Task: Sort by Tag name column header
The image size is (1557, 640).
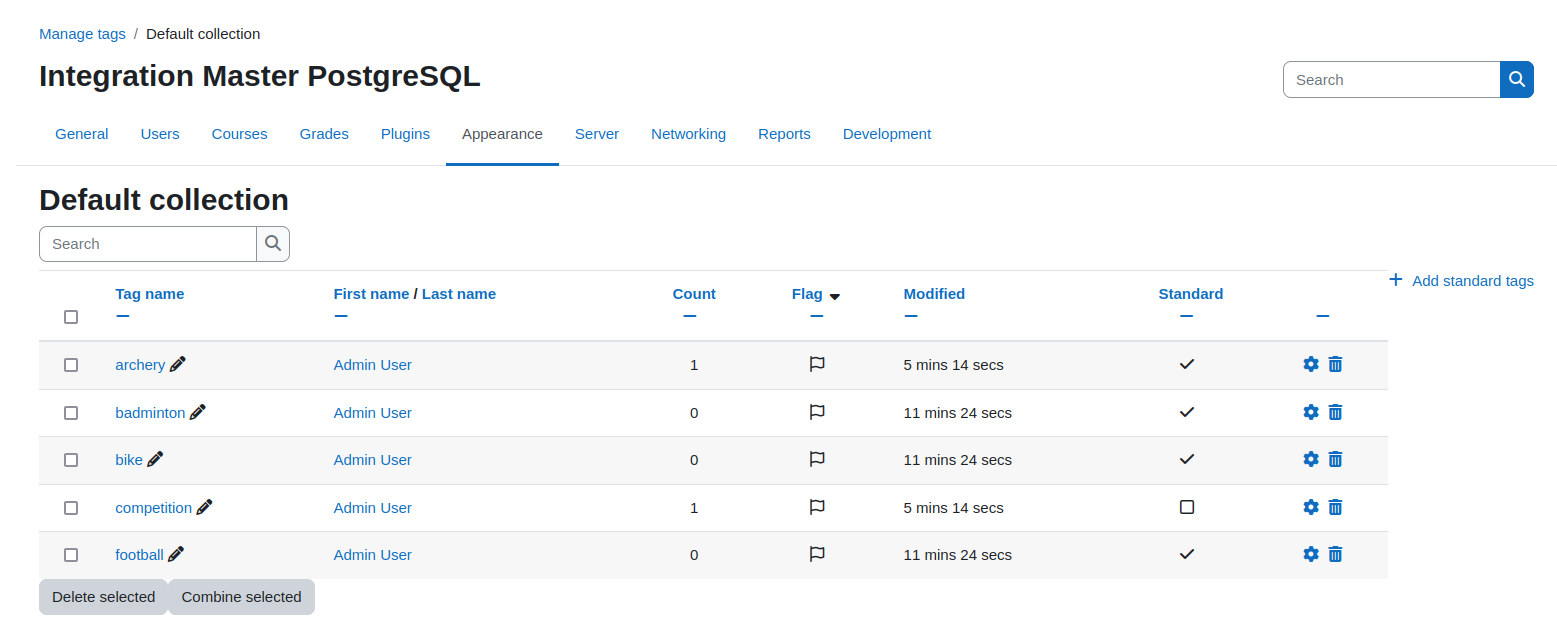Action: coord(150,294)
